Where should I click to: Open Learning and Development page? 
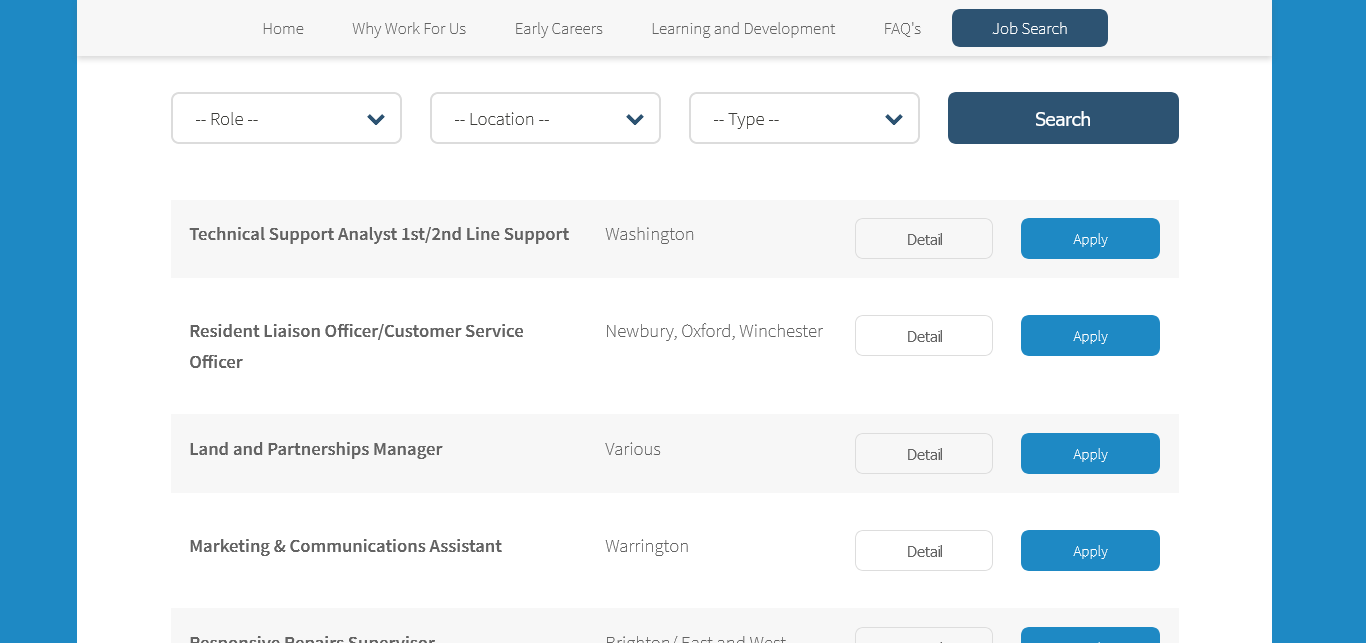pyautogui.click(x=743, y=29)
